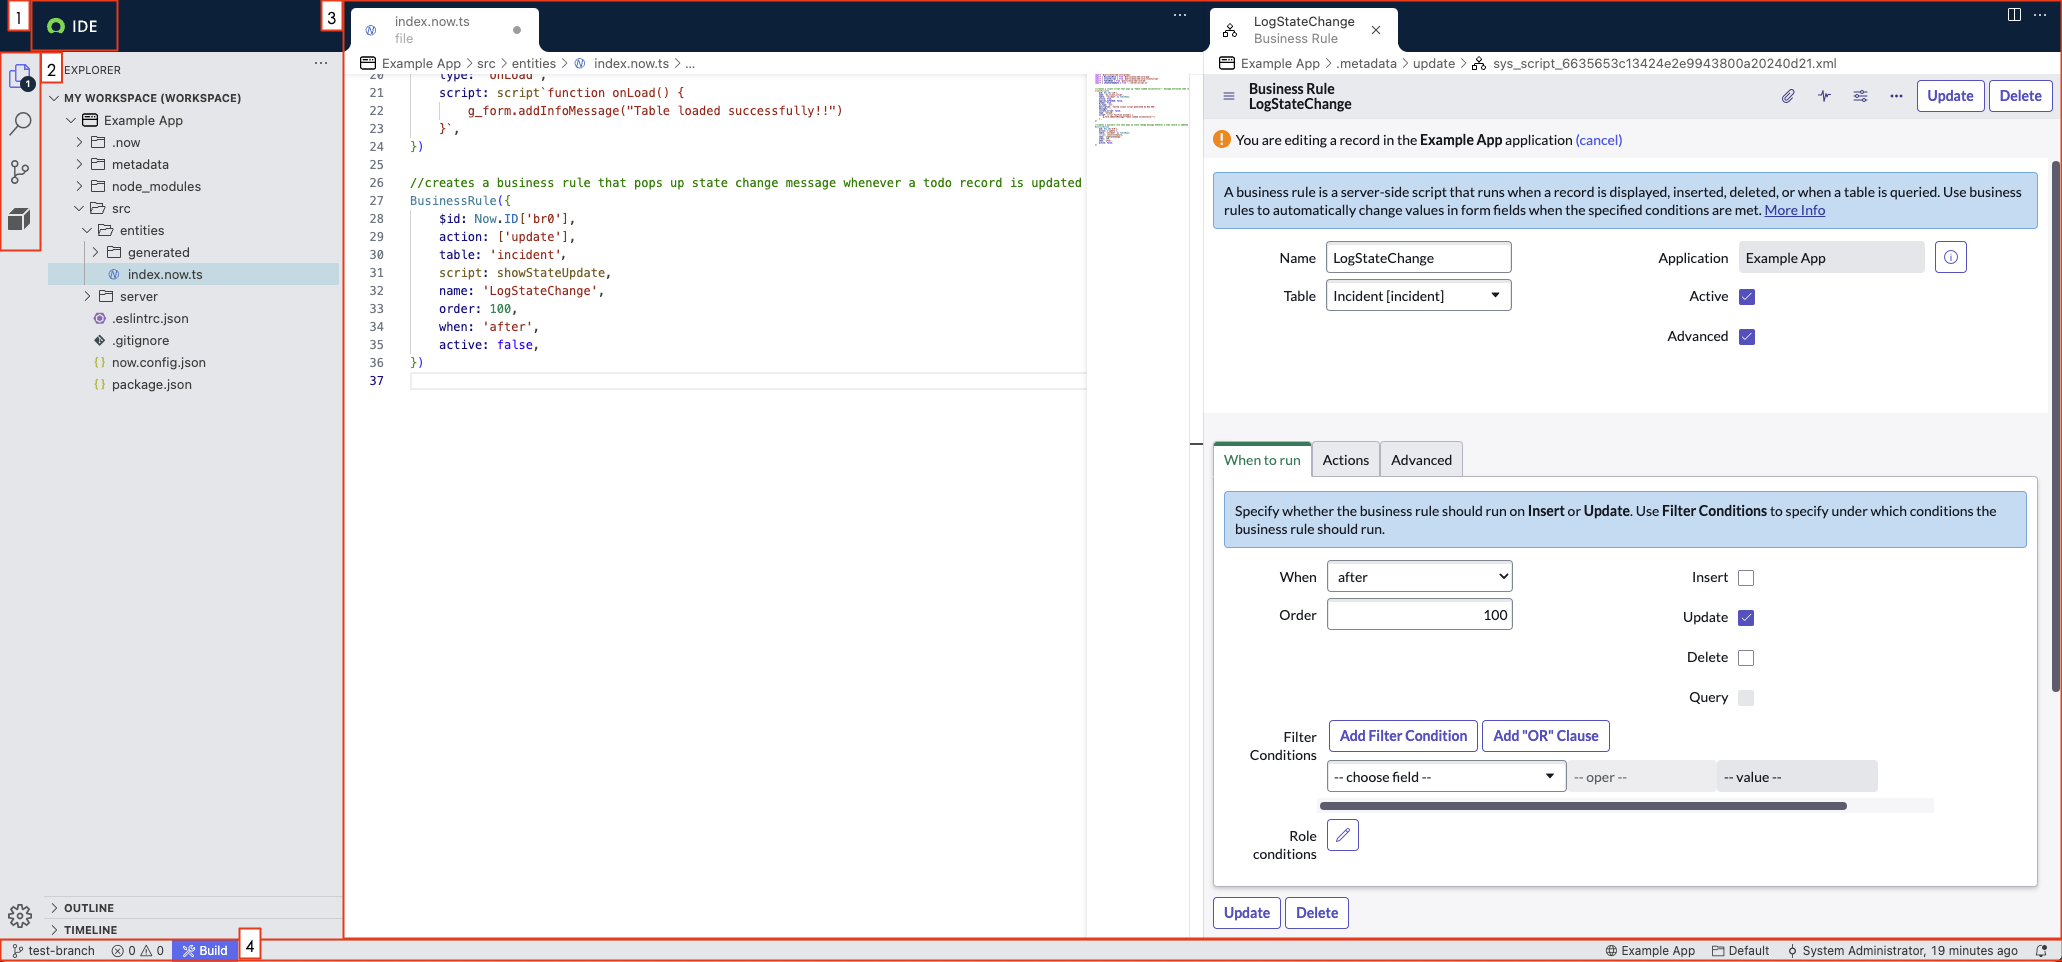Click Add "OR" Clause button
Screen dimensions: 2062x962
click(1545, 736)
